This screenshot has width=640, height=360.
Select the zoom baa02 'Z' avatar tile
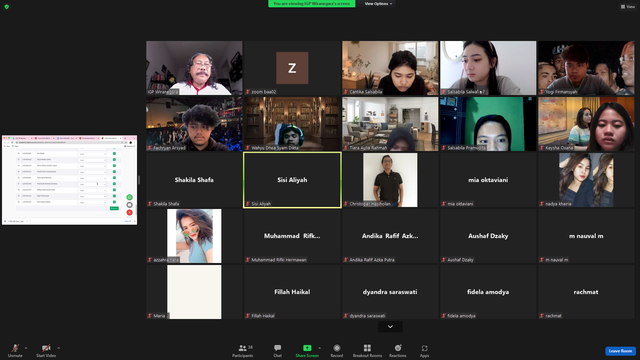[x=292, y=68]
